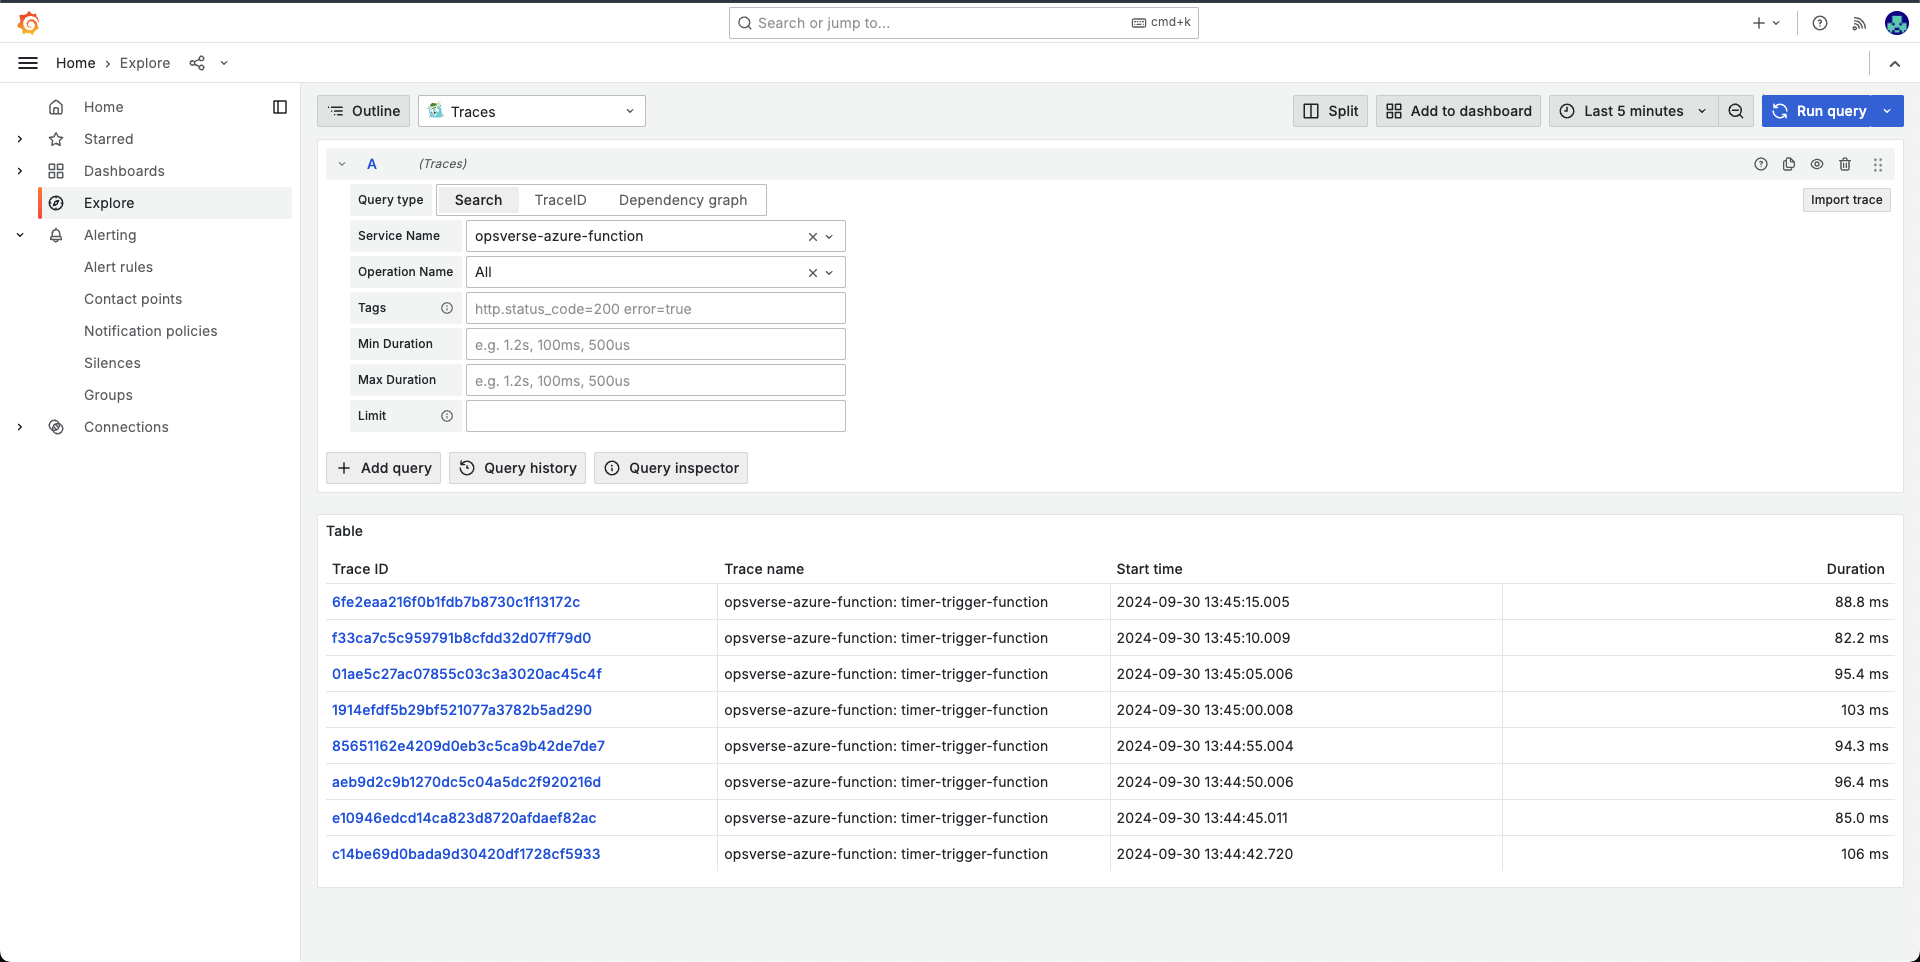Duplicate query A with the copy icon
This screenshot has width=1920, height=962.
click(x=1789, y=164)
